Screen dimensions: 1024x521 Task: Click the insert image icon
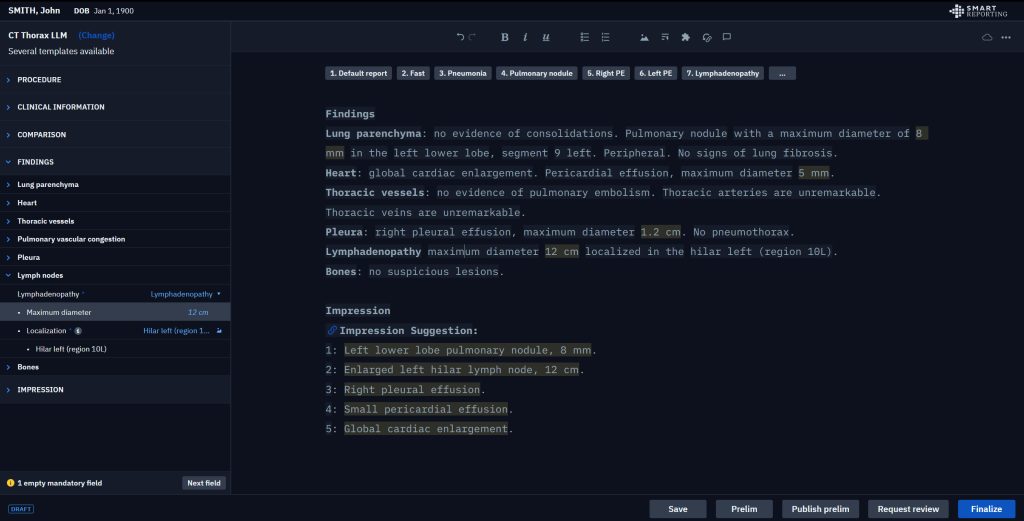(644, 37)
